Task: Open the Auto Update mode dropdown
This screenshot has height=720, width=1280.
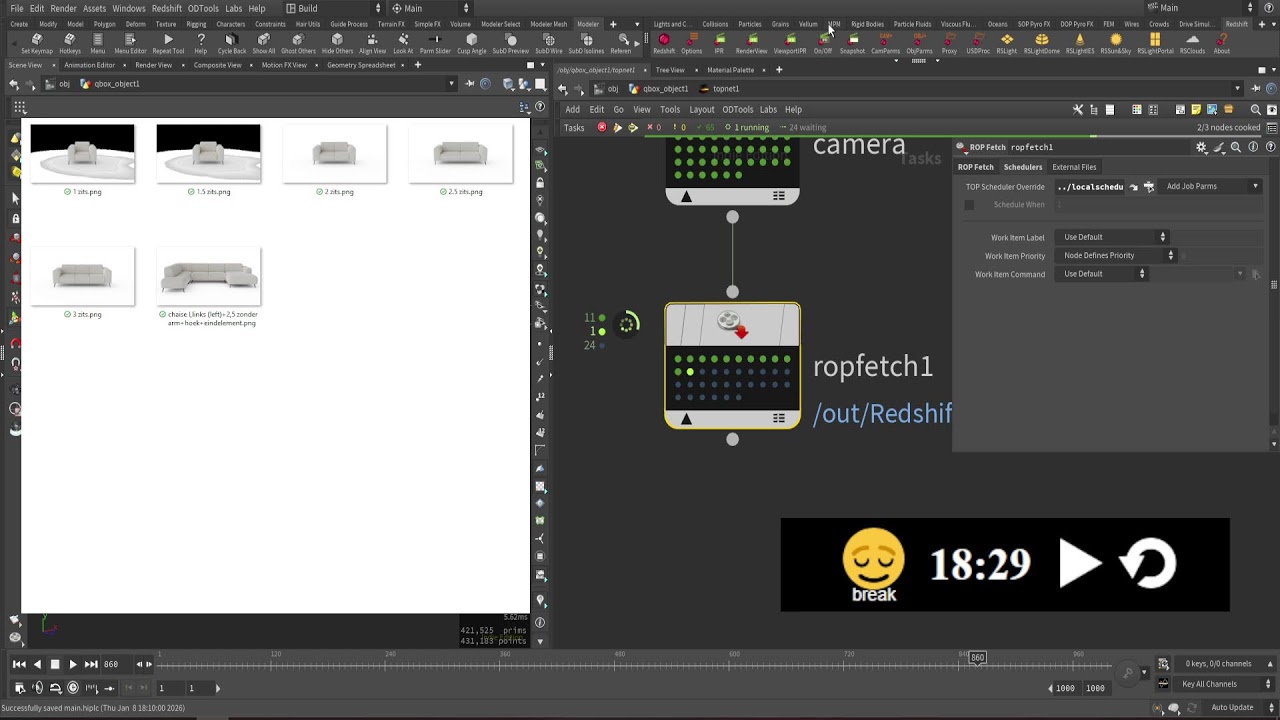Action: pos(1238,707)
